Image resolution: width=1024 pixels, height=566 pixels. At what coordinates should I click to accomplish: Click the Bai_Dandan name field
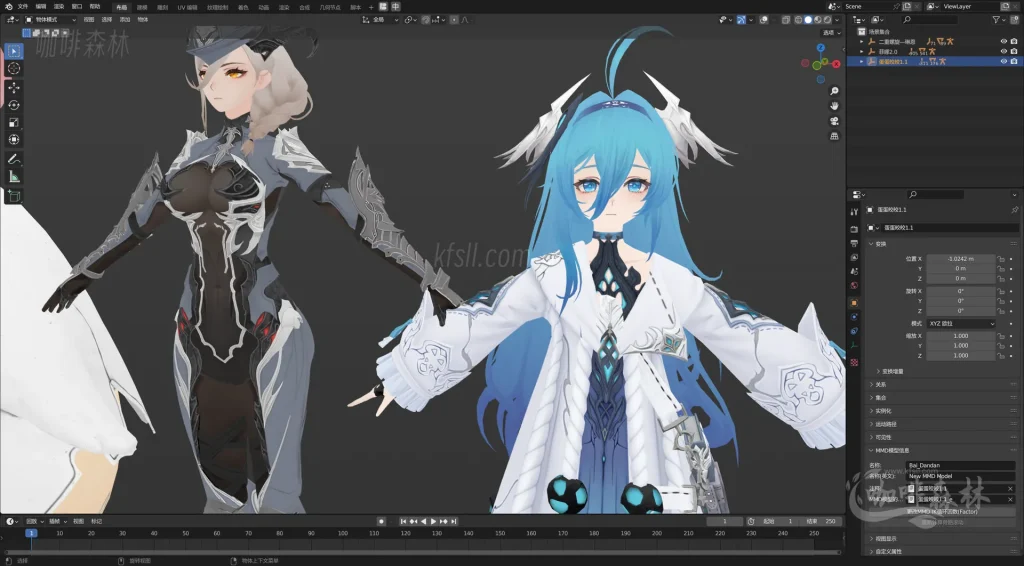(961, 465)
